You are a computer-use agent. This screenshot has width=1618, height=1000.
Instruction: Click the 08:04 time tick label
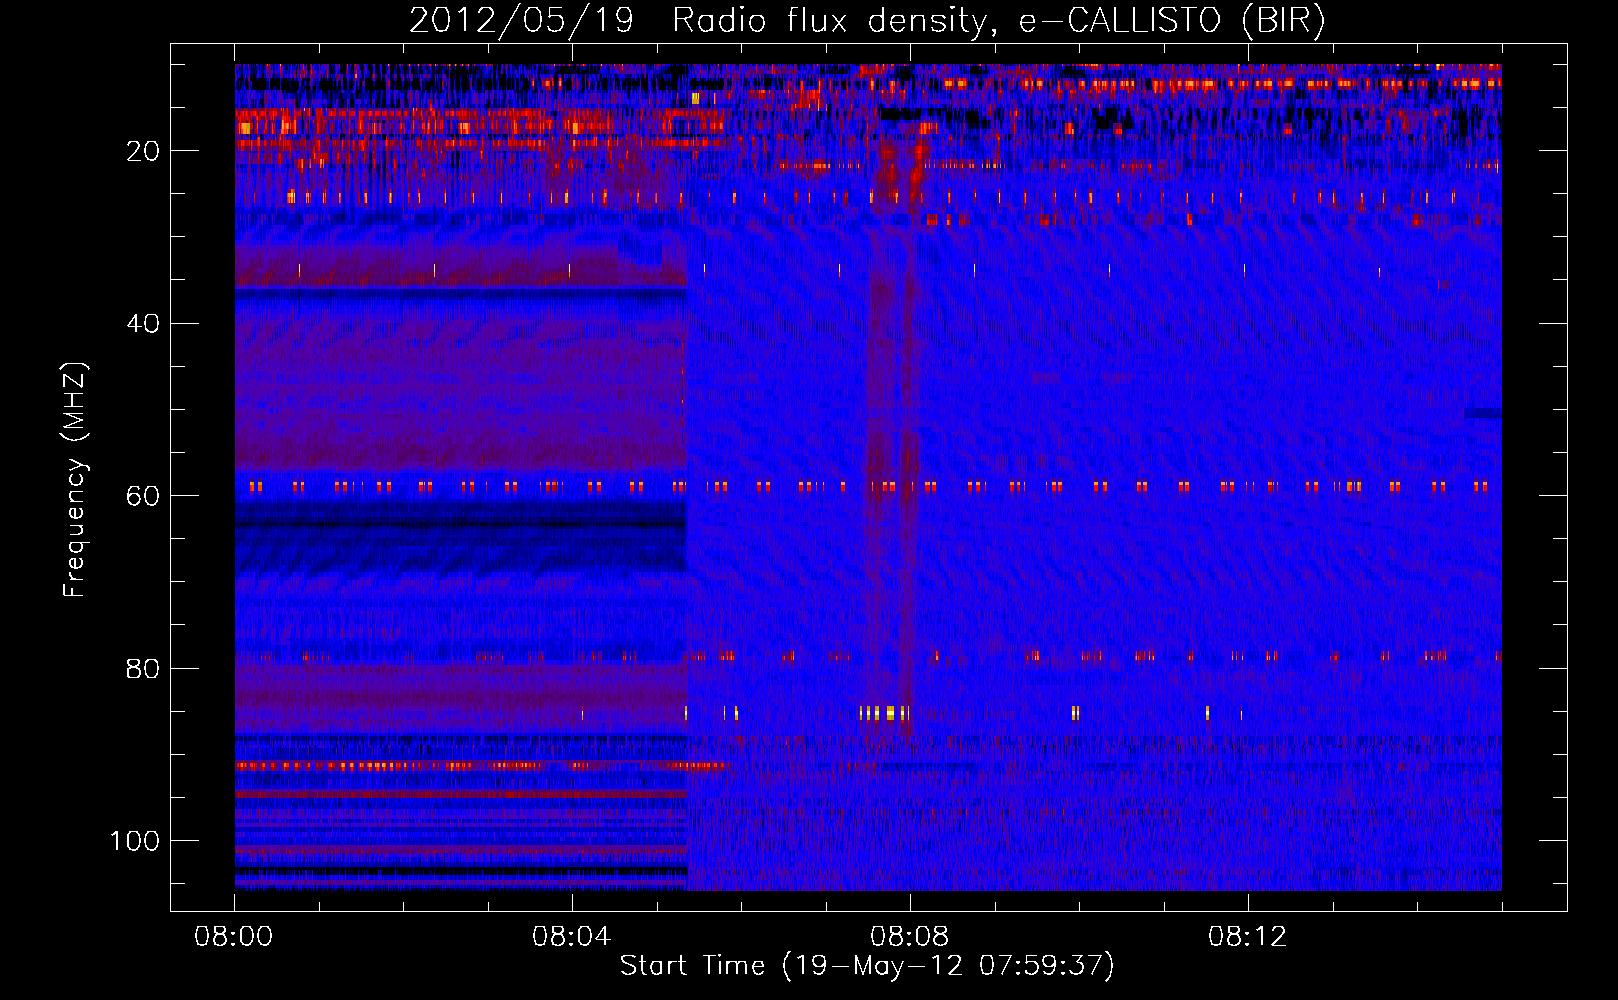click(572, 937)
